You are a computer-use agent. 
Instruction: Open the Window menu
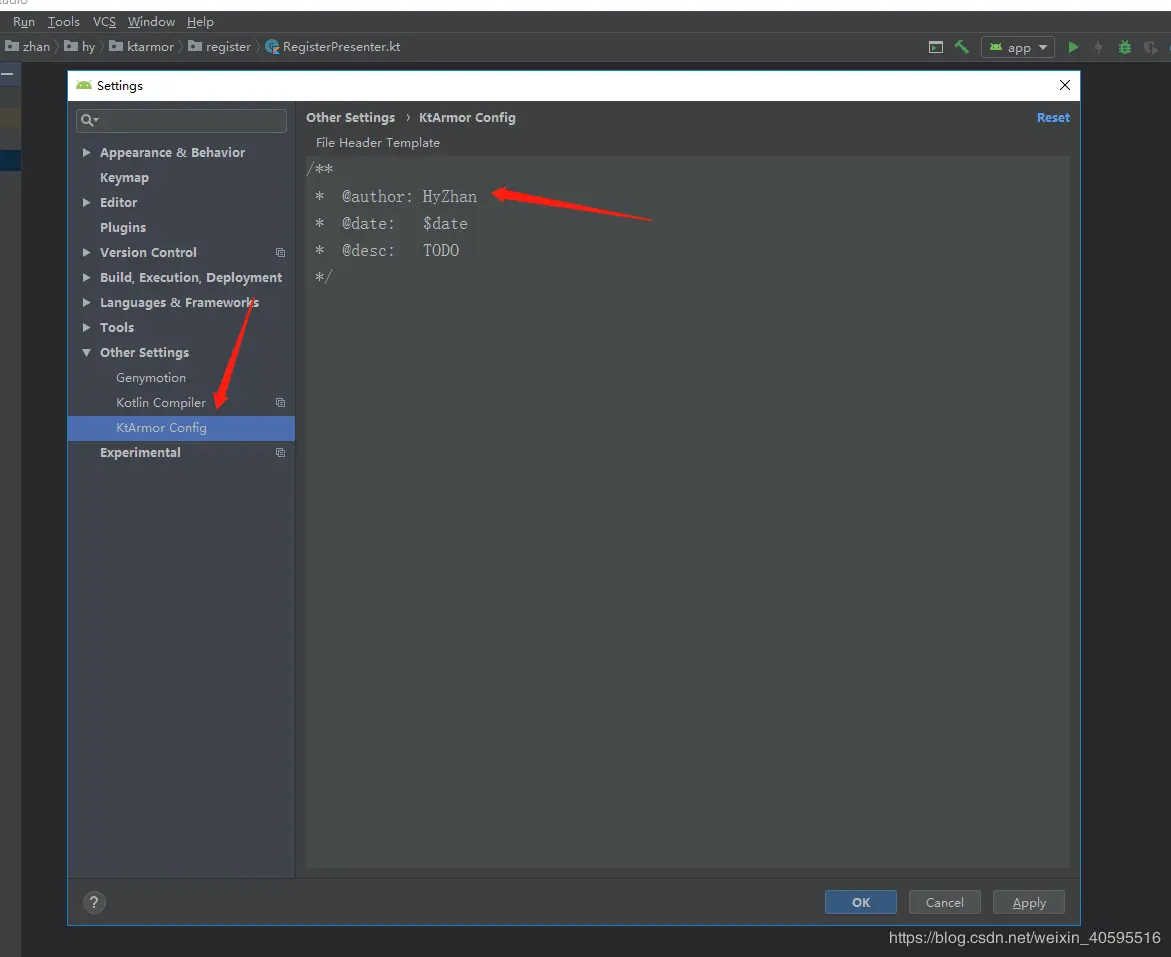(151, 22)
